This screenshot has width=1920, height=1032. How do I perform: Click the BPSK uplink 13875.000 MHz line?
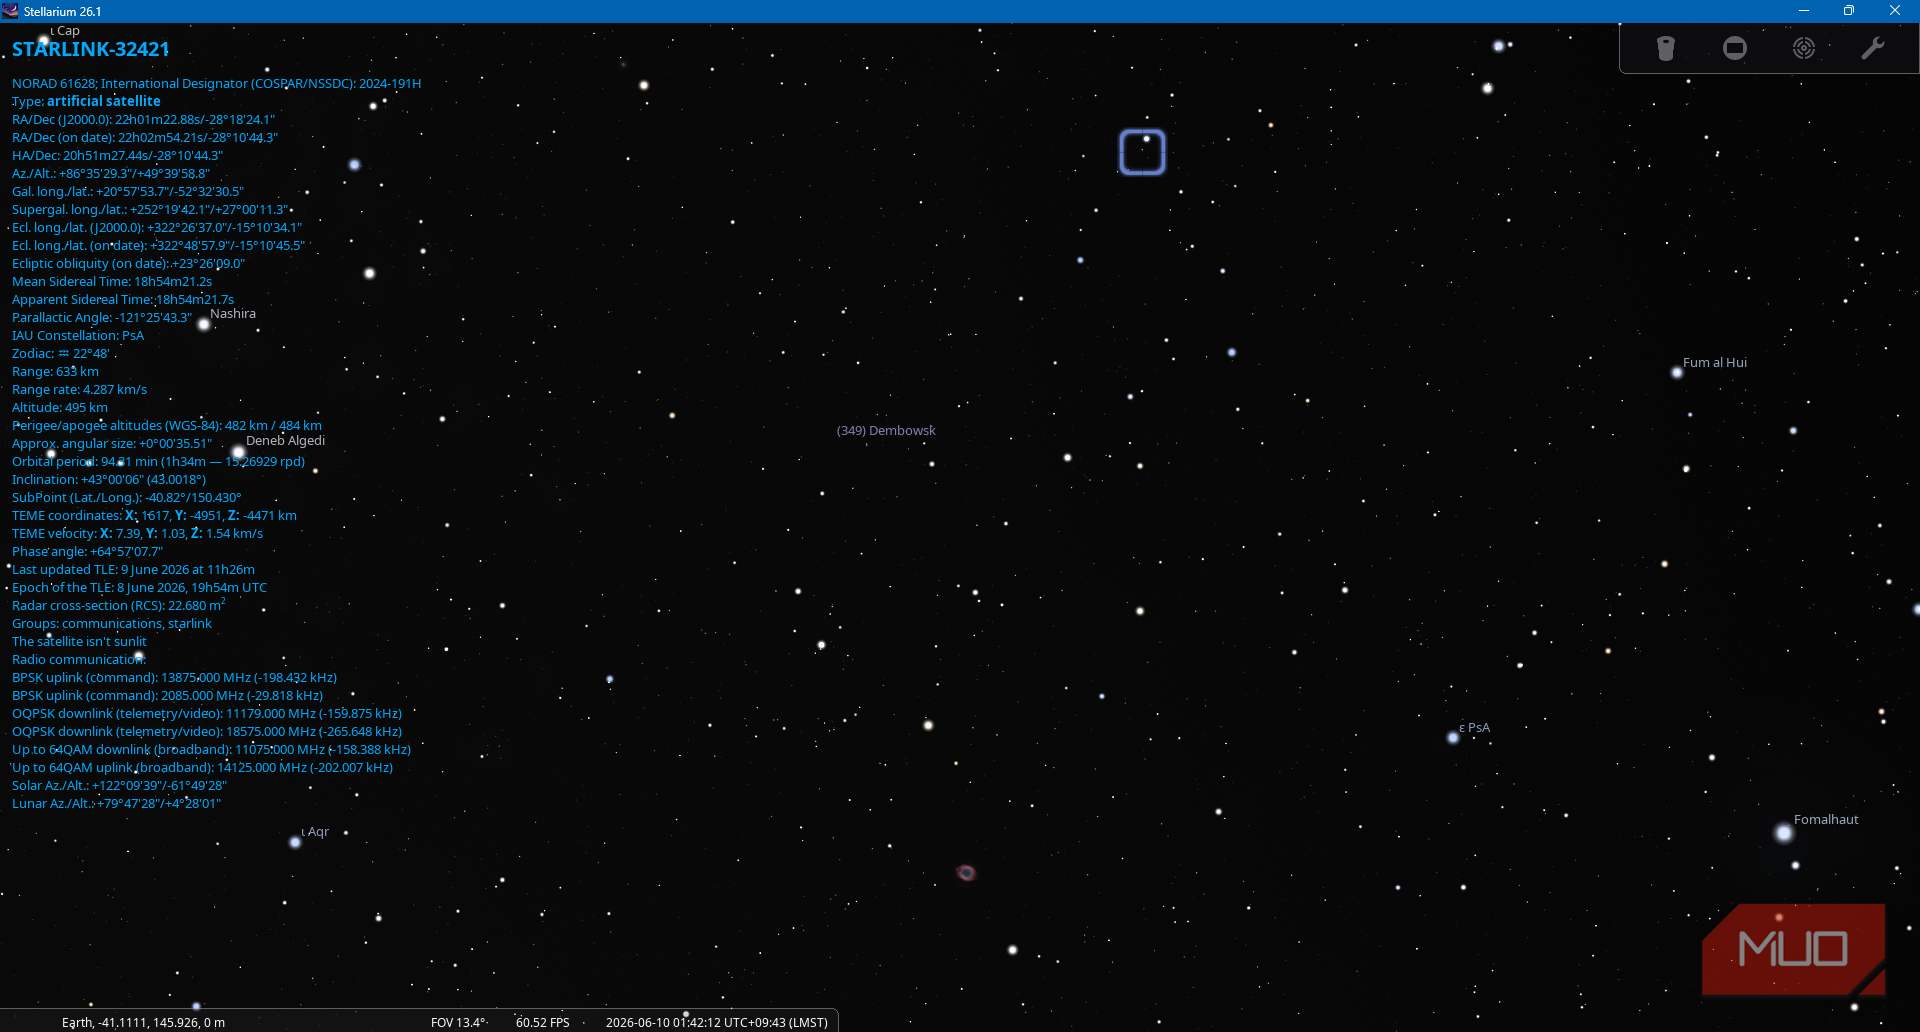174,678
